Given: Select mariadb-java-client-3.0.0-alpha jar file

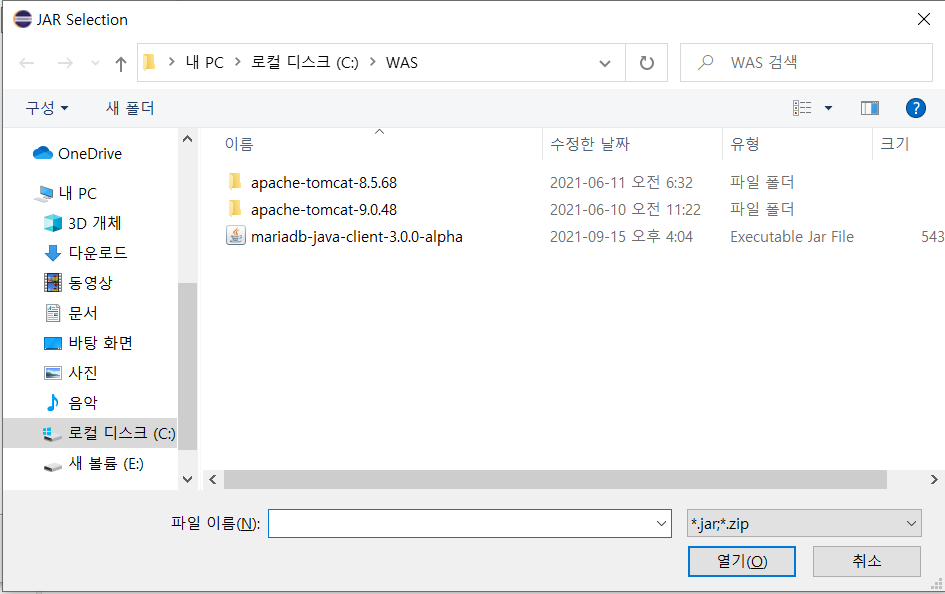Looking at the screenshot, I should tap(357, 237).
